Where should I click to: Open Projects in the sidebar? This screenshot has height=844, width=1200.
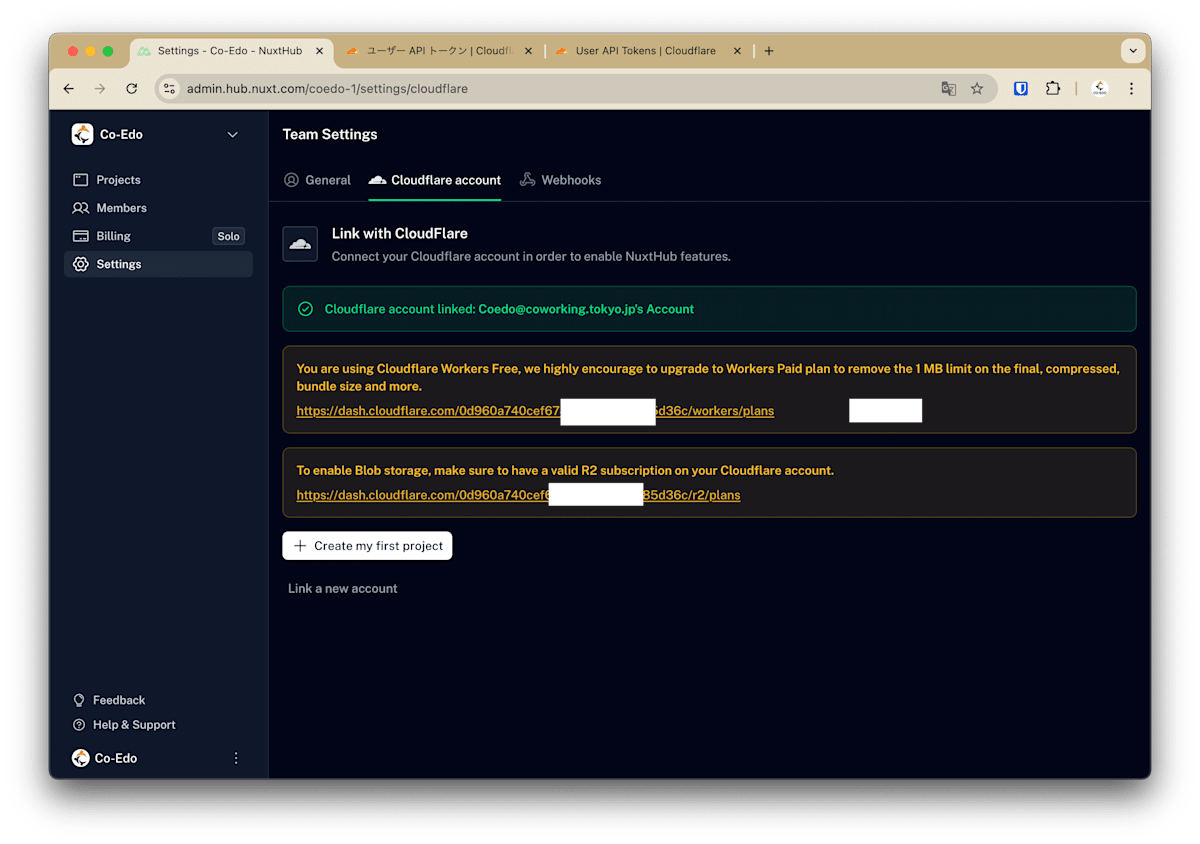(x=158, y=180)
